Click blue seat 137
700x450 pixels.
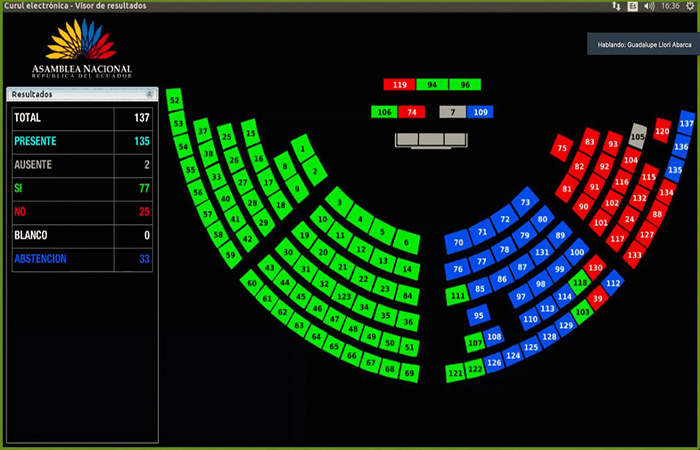pyautogui.click(x=687, y=123)
